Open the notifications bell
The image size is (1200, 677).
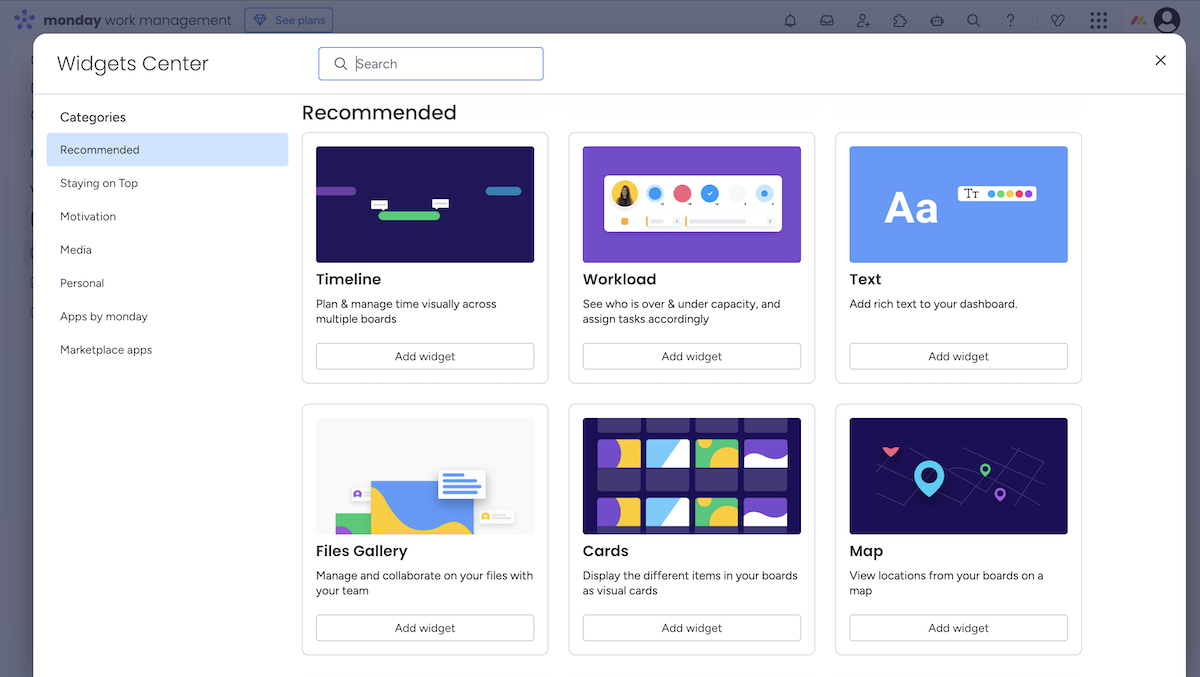click(x=790, y=19)
